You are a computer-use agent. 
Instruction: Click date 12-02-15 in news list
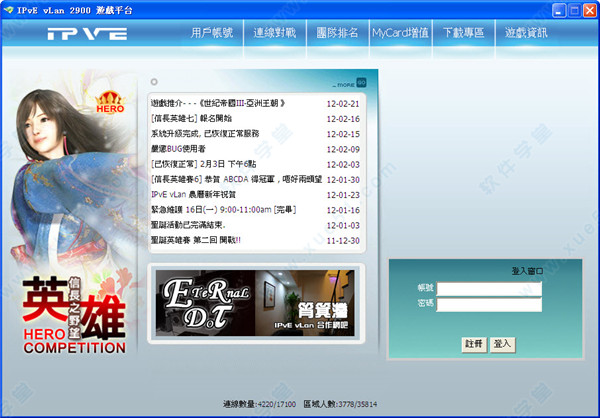pyautogui.click(x=343, y=134)
